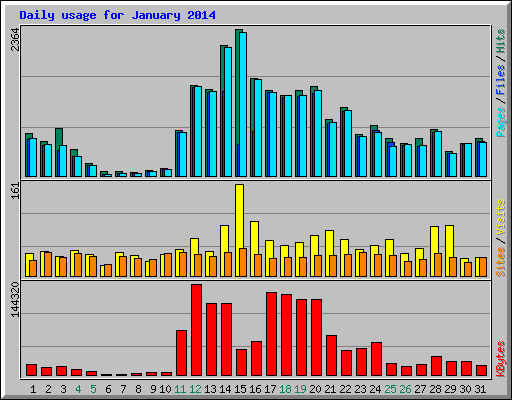Click green weekend day 5 label
The image size is (512, 400).
click(93, 389)
